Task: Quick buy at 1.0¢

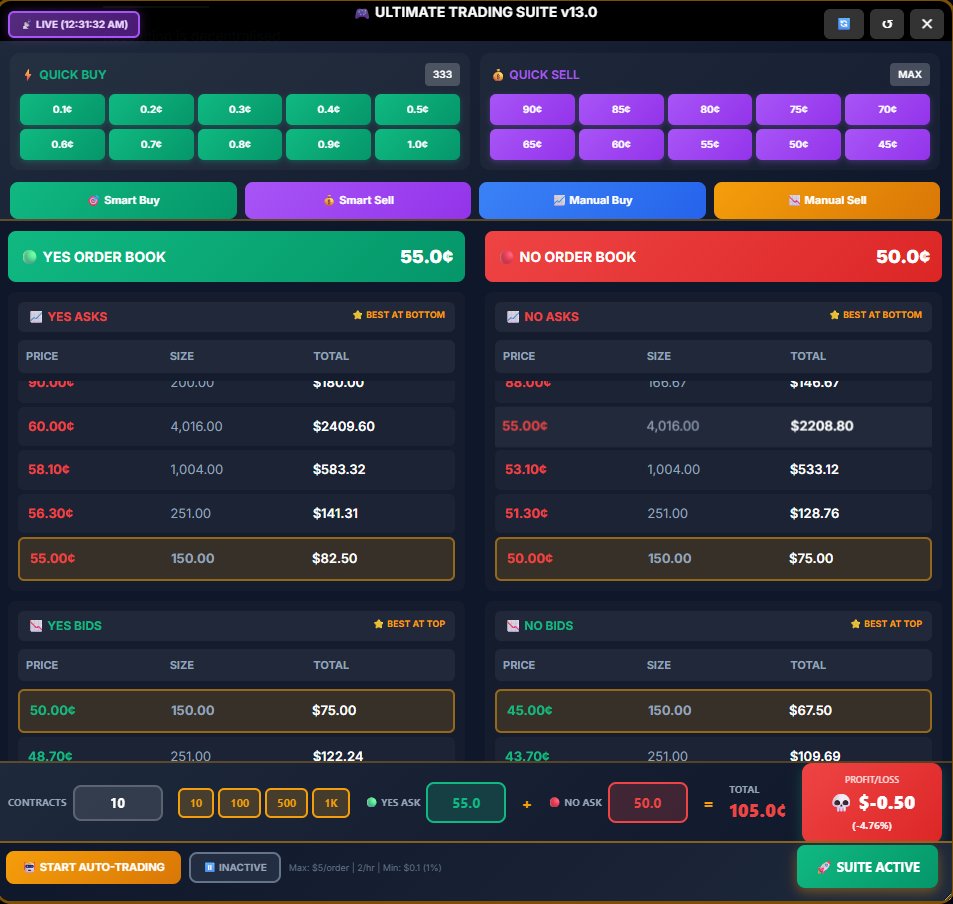Action: point(418,145)
